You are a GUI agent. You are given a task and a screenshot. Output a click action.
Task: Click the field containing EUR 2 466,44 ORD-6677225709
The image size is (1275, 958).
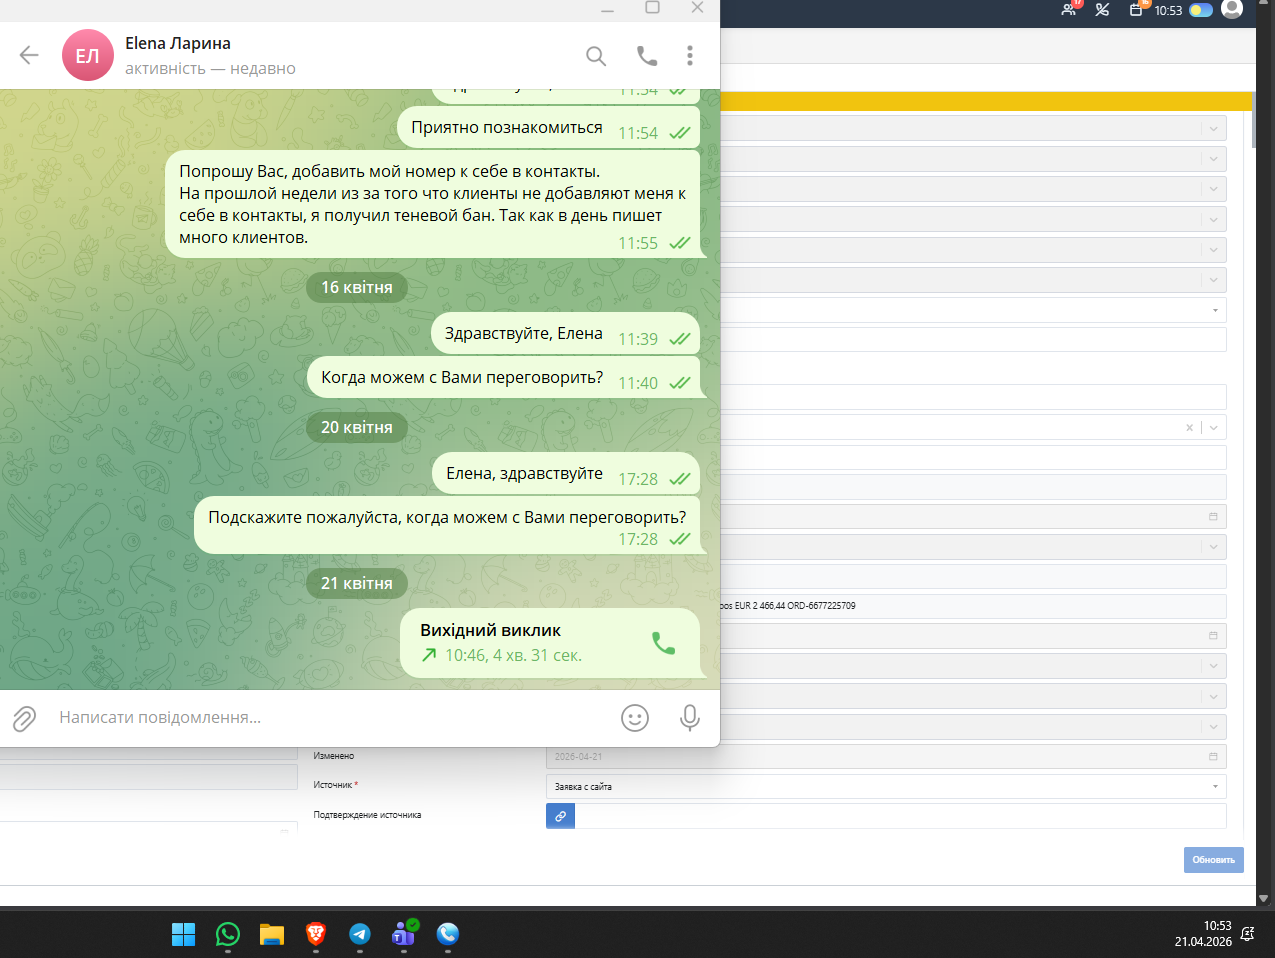pyautogui.click(x=972, y=606)
